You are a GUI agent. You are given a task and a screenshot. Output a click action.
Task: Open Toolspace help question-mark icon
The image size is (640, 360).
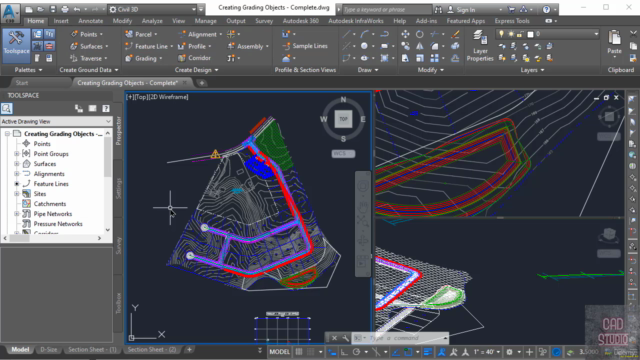[x=106, y=108]
